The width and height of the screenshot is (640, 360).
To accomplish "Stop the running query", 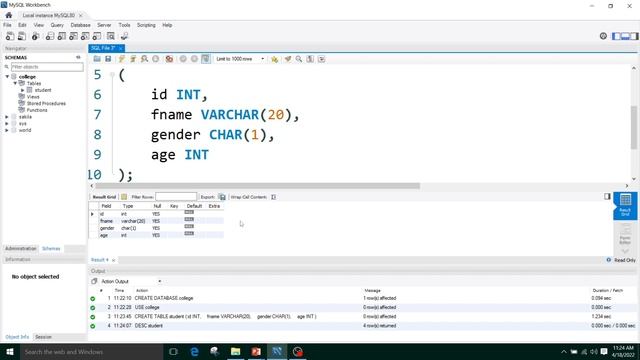I will point(156,59).
